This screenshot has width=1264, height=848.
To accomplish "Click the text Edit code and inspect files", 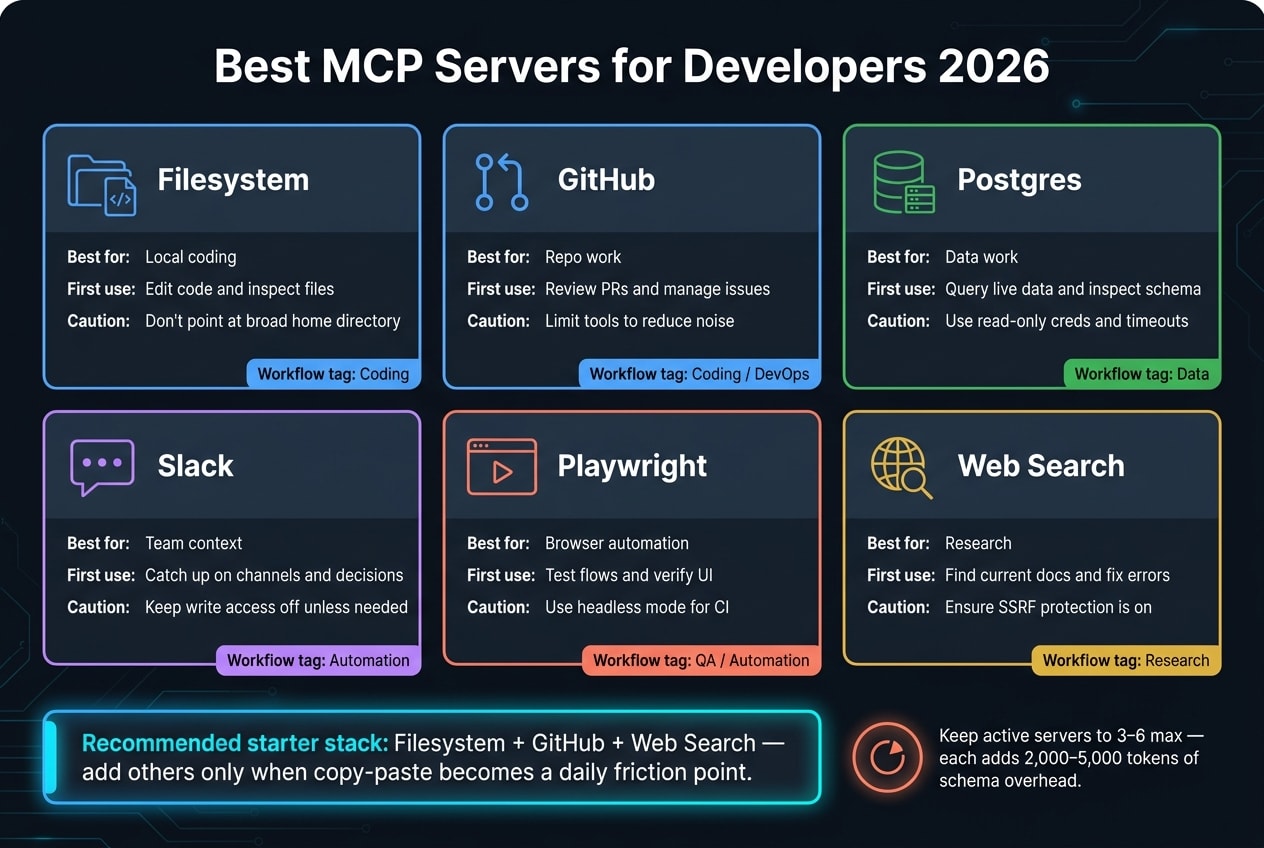I will [240, 289].
